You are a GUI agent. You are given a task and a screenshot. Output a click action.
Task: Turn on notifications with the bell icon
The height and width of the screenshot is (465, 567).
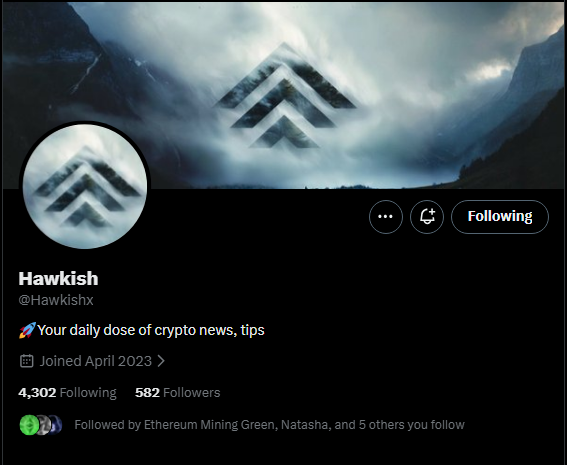pos(427,217)
